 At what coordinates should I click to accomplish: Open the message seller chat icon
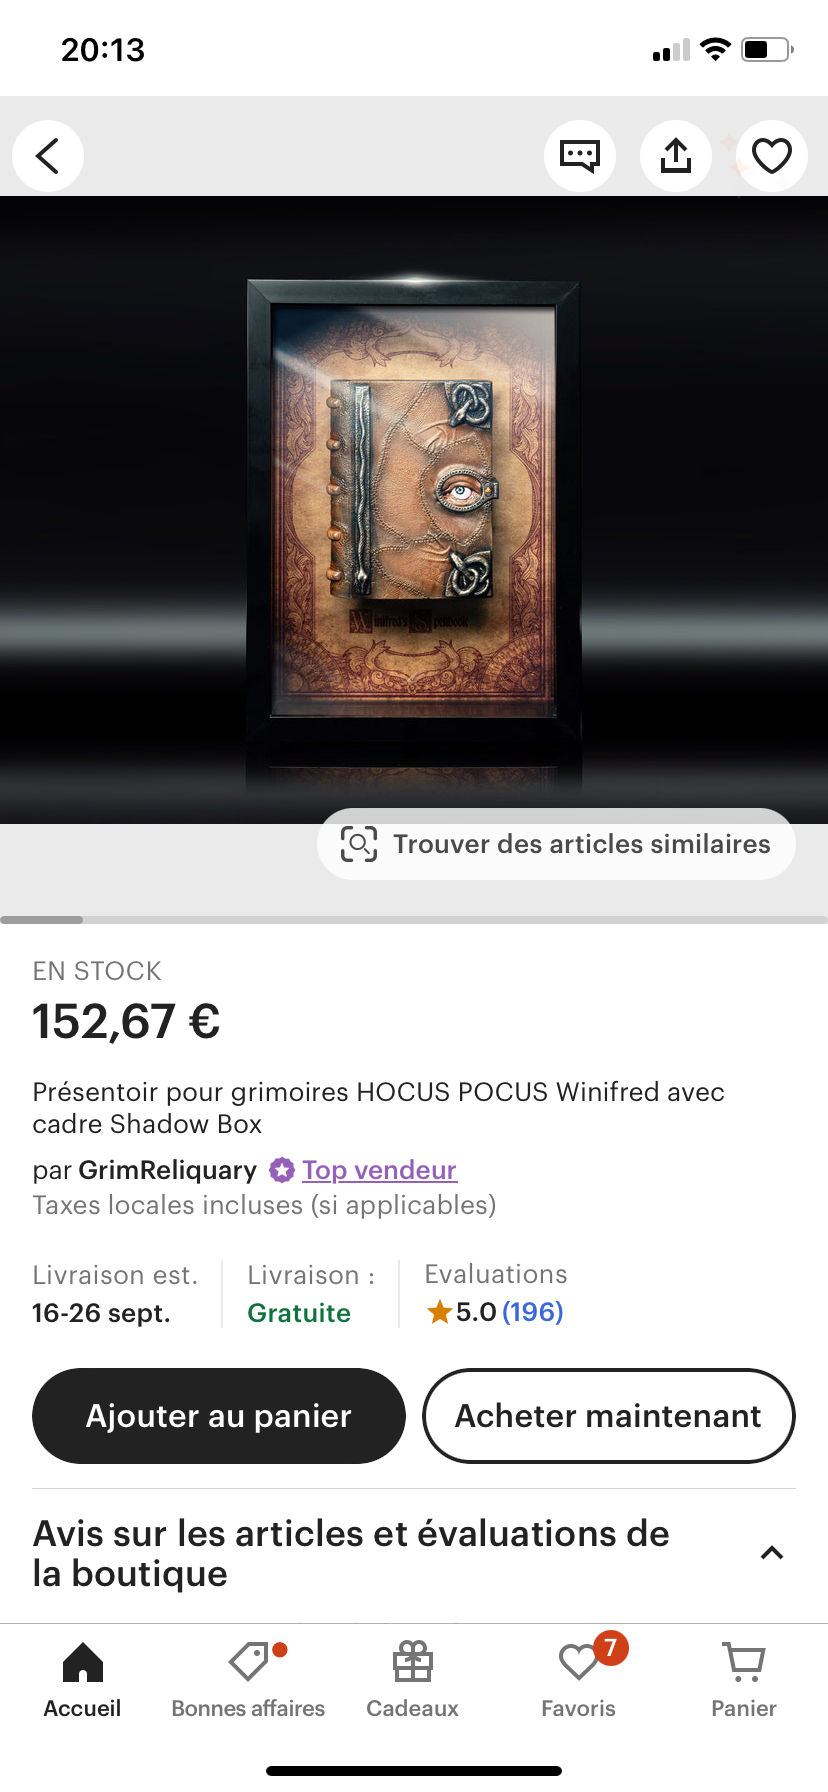click(580, 156)
